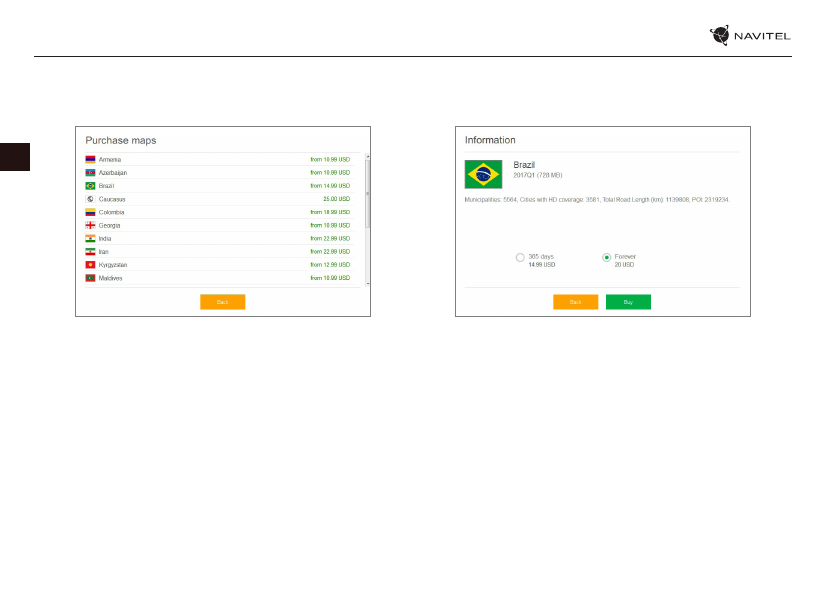The width and height of the screenshot is (840, 595).
Task: Click Back in the Information dialog
Action: pyautogui.click(x=575, y=301)
